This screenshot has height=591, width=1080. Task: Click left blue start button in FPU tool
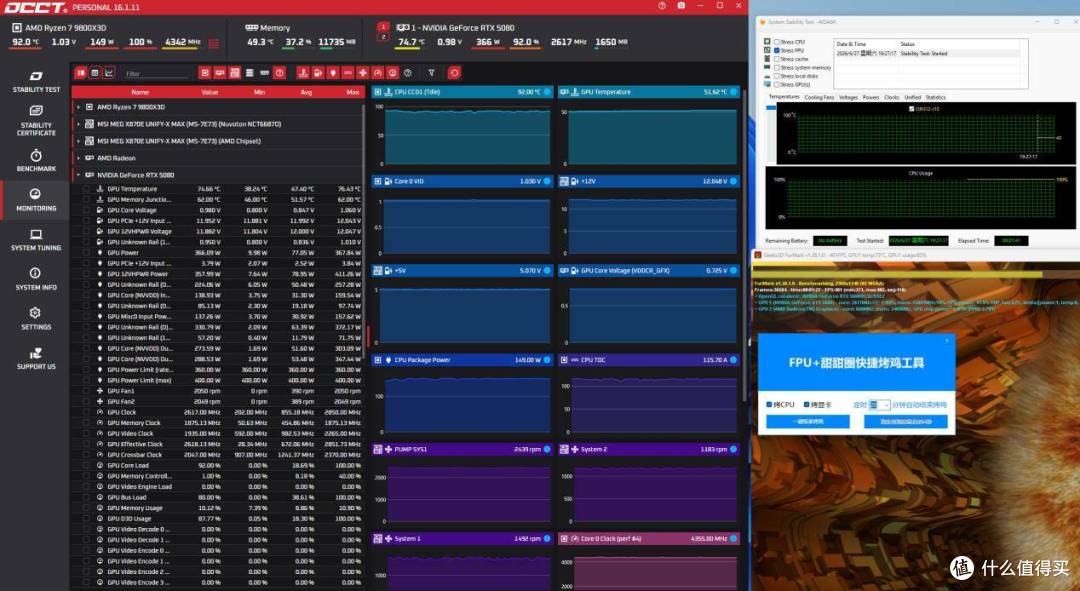click(807, 421)
